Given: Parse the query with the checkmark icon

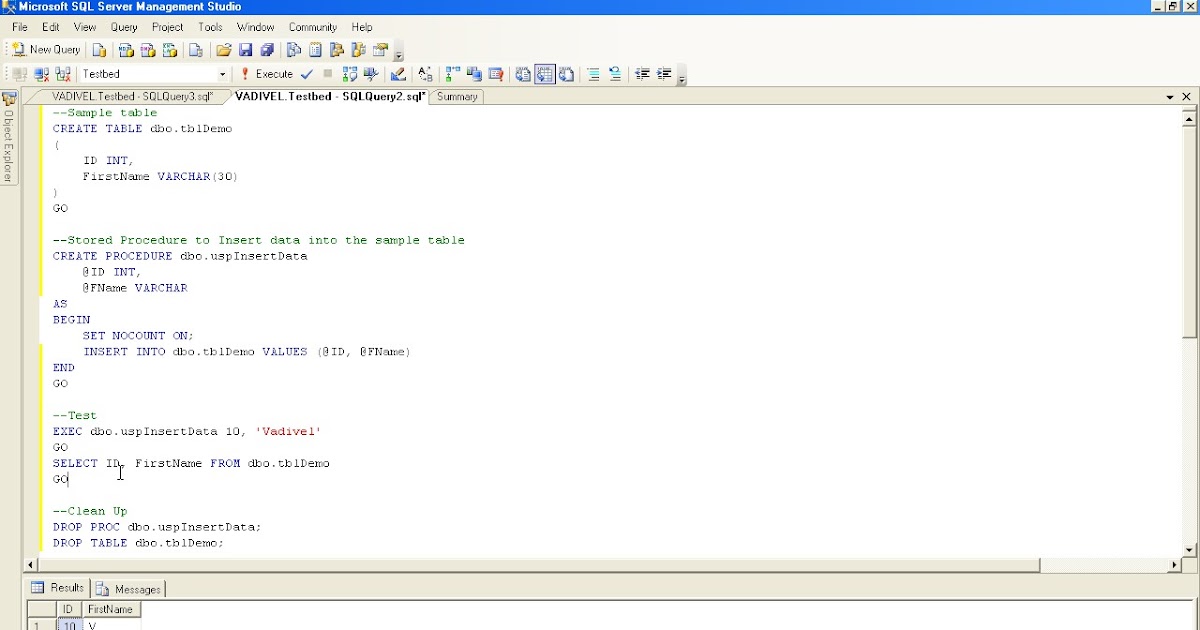Looking at the screenshot, I should 305,73.
